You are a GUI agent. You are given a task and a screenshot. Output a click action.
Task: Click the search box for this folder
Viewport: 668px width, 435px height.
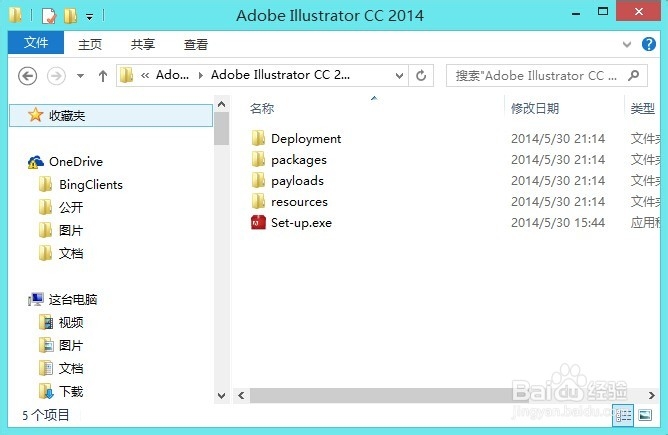click(x=545, y=75)
